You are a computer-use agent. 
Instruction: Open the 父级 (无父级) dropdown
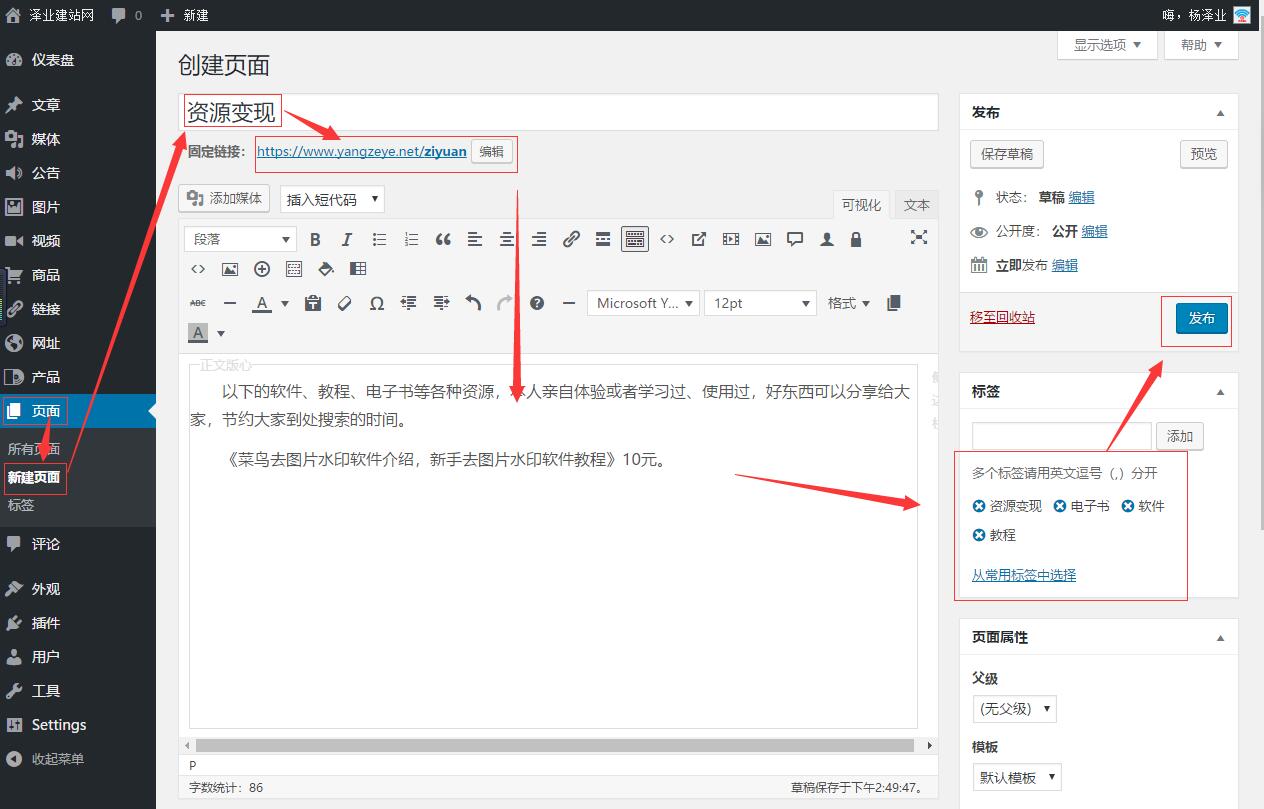point(1014,709)
